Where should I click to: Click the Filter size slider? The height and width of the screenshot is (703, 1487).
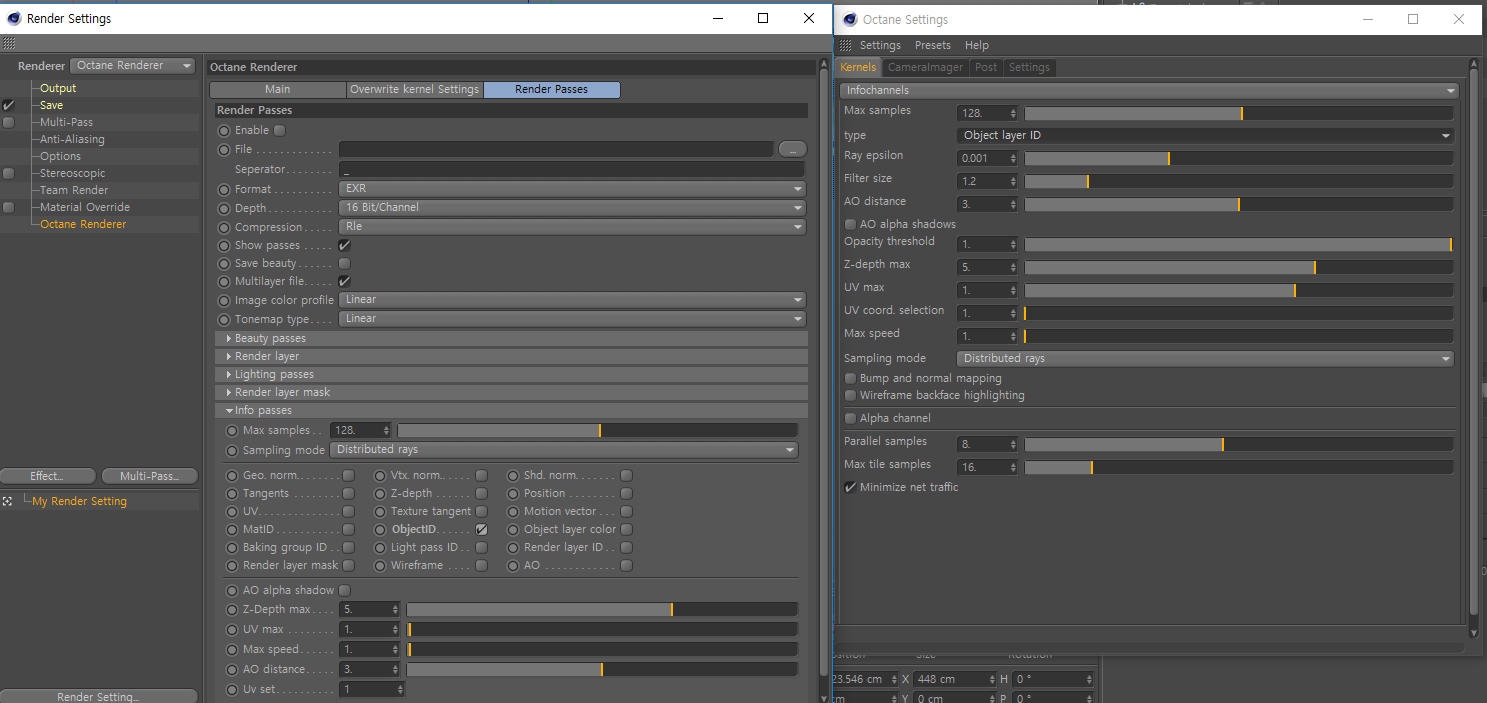(x=1239, y=181)
